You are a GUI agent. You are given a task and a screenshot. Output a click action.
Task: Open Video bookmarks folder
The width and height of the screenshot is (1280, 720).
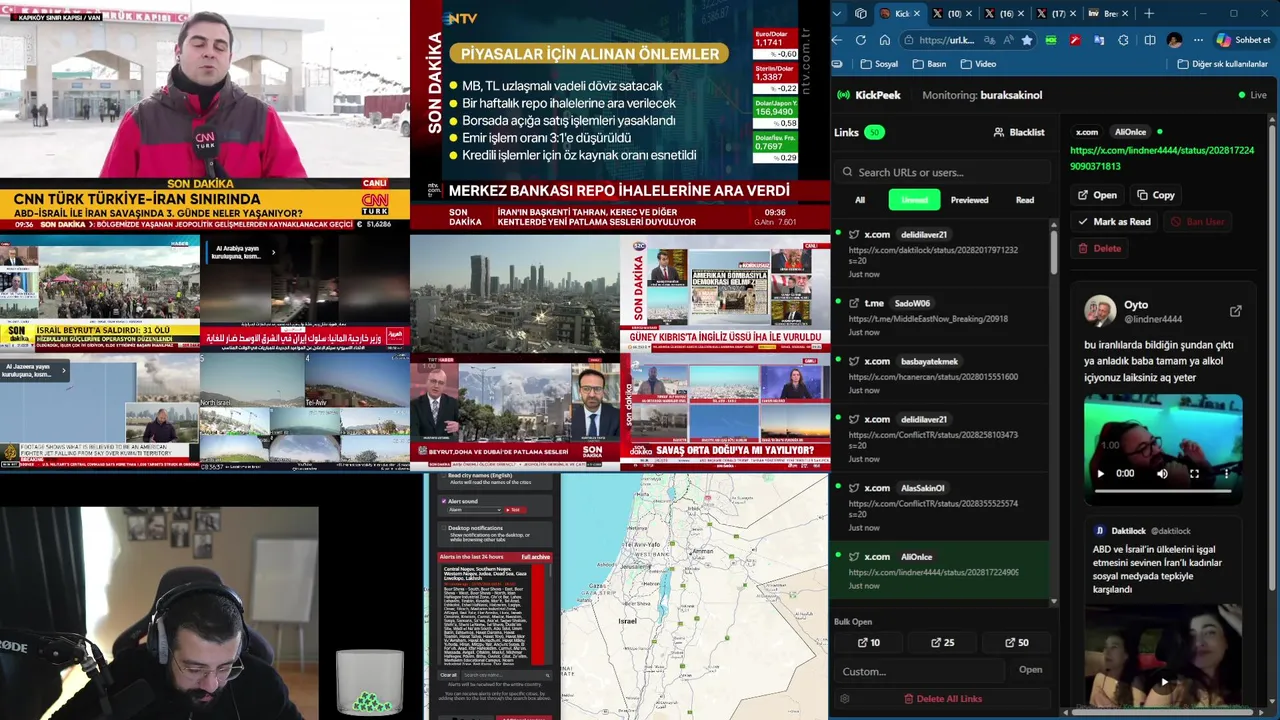978,64
